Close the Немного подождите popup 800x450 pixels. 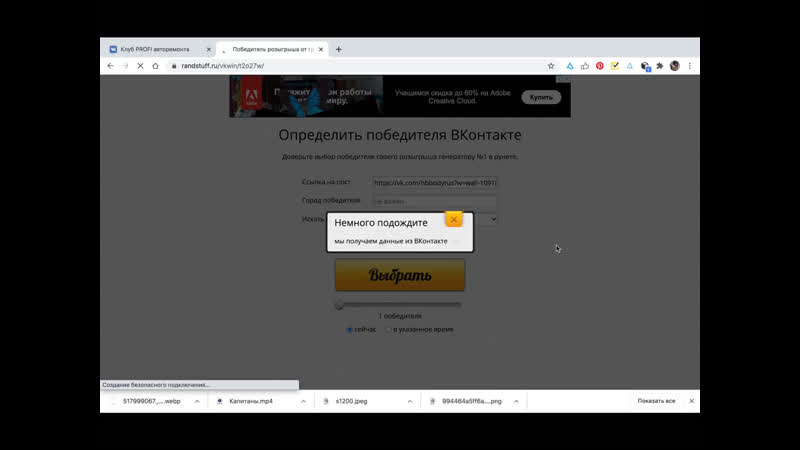click(454, 219)
